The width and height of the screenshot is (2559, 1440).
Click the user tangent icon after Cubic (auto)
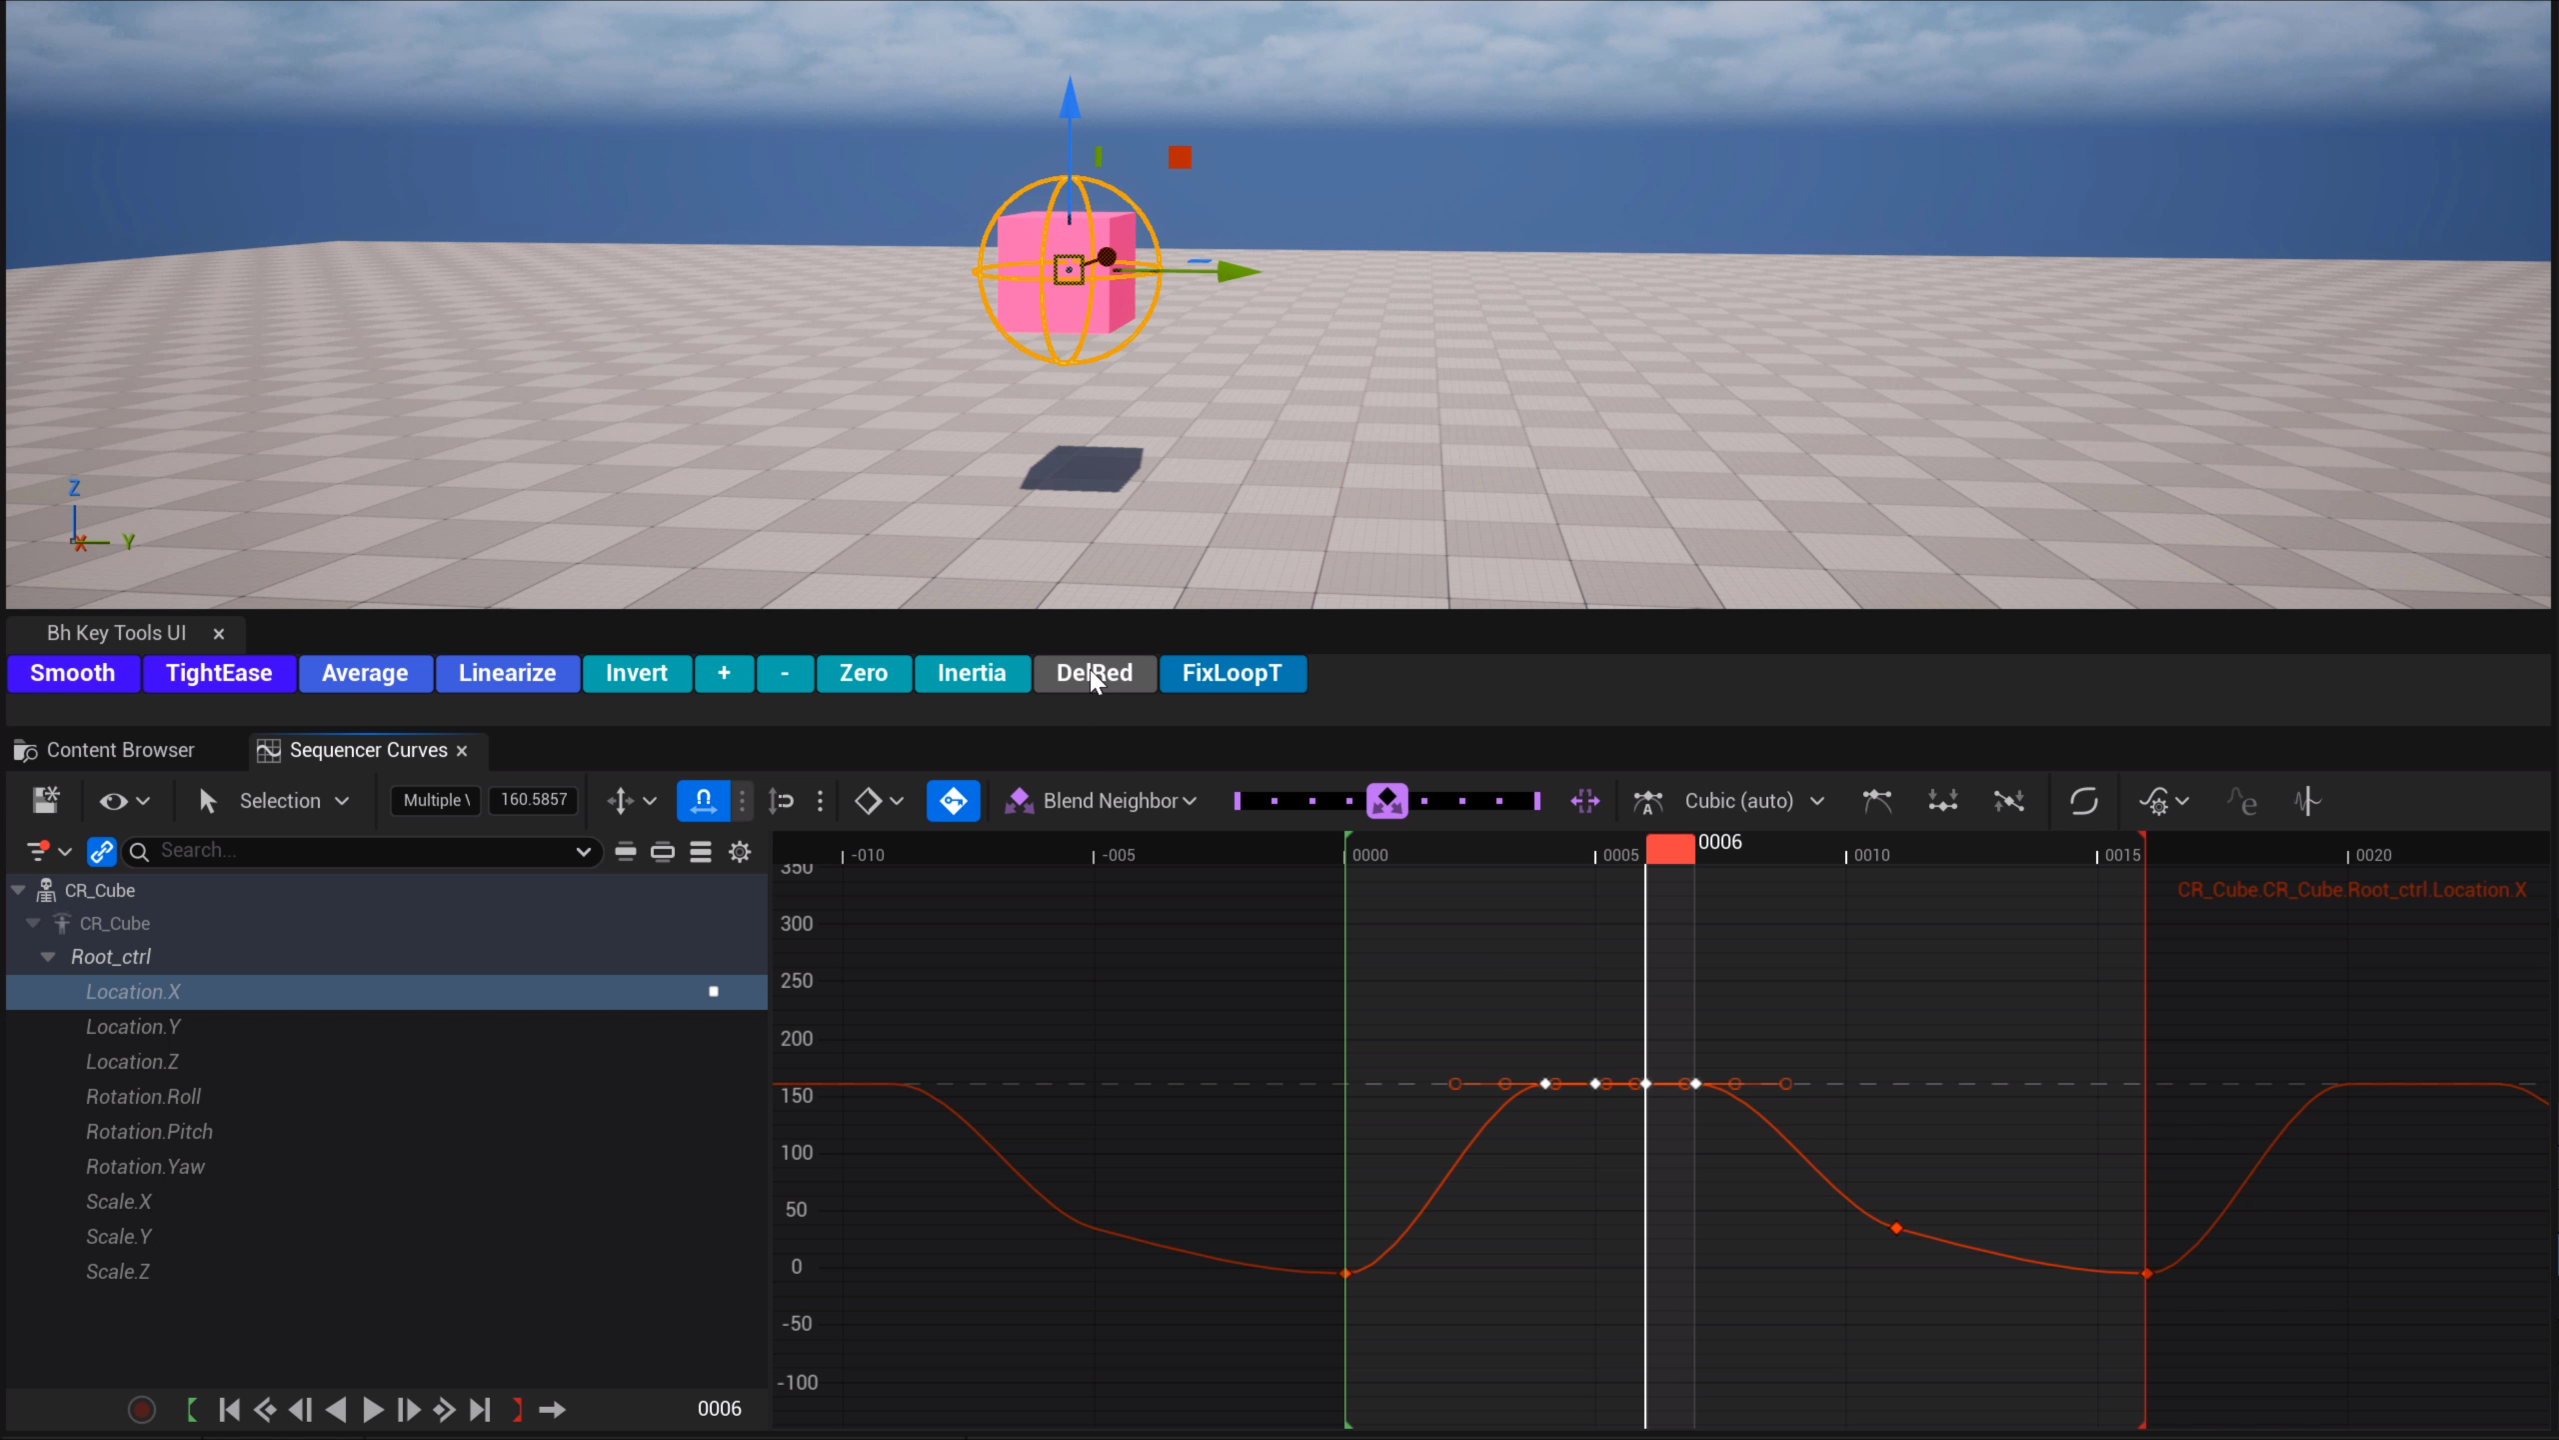coord(1877,801)
